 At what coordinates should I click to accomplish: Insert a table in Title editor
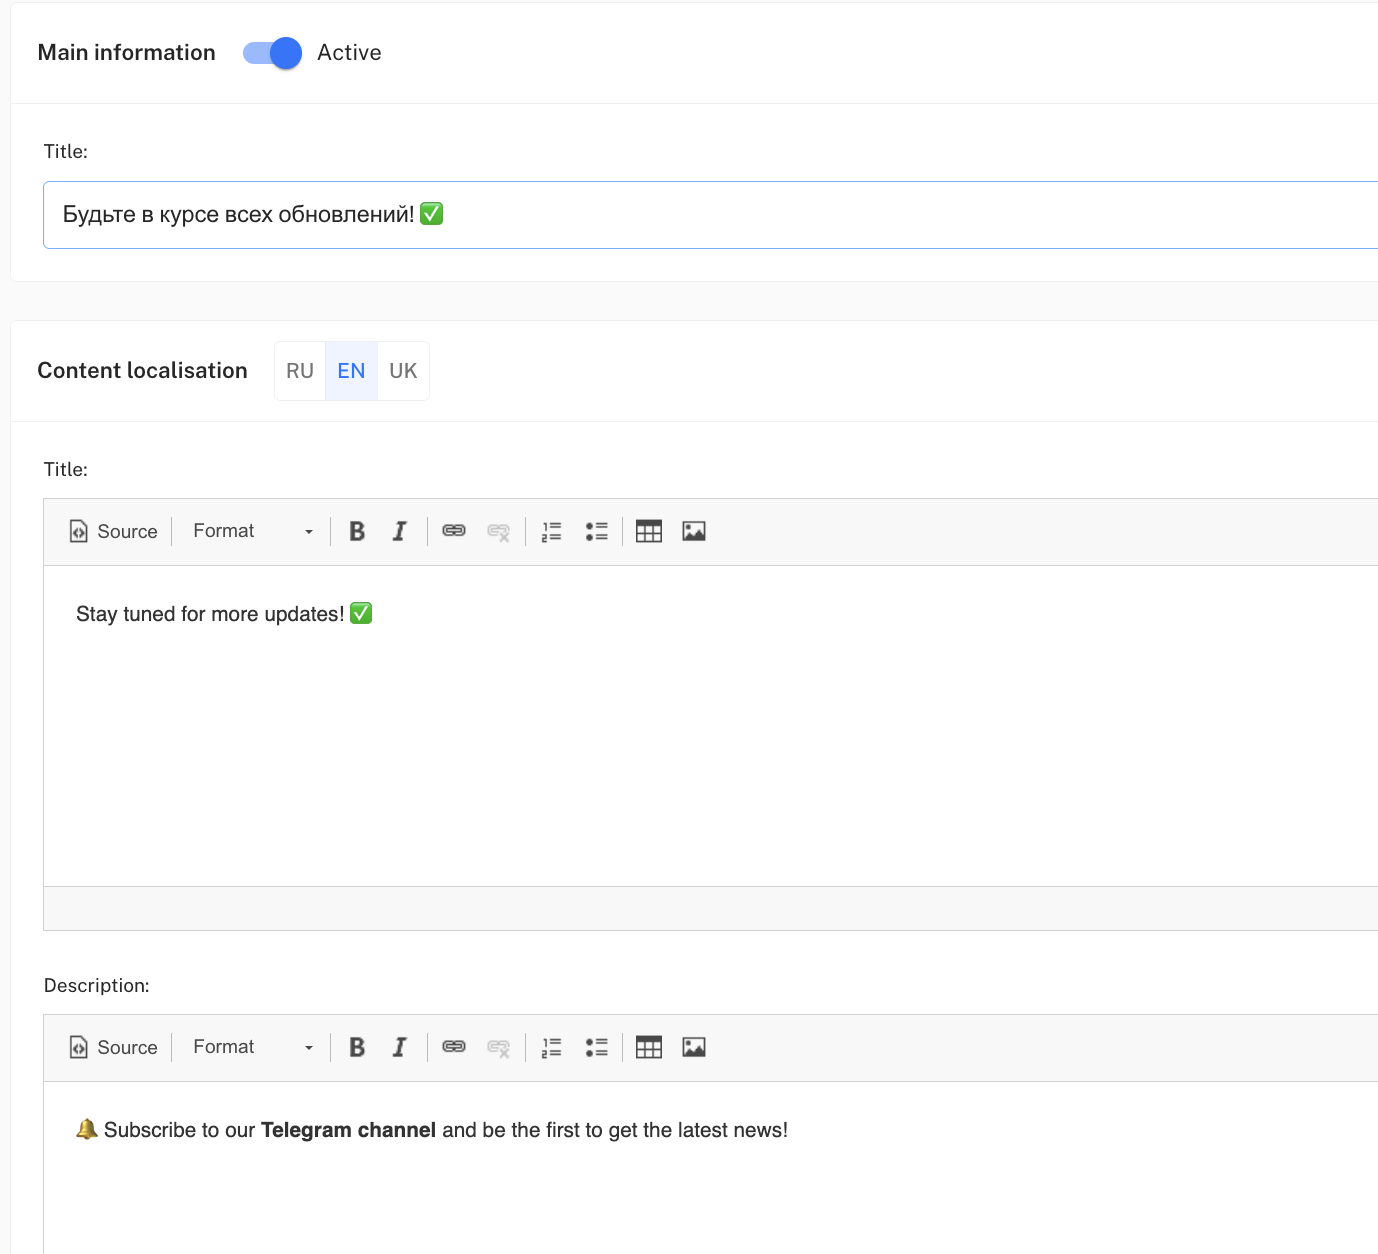click(649, 532)
